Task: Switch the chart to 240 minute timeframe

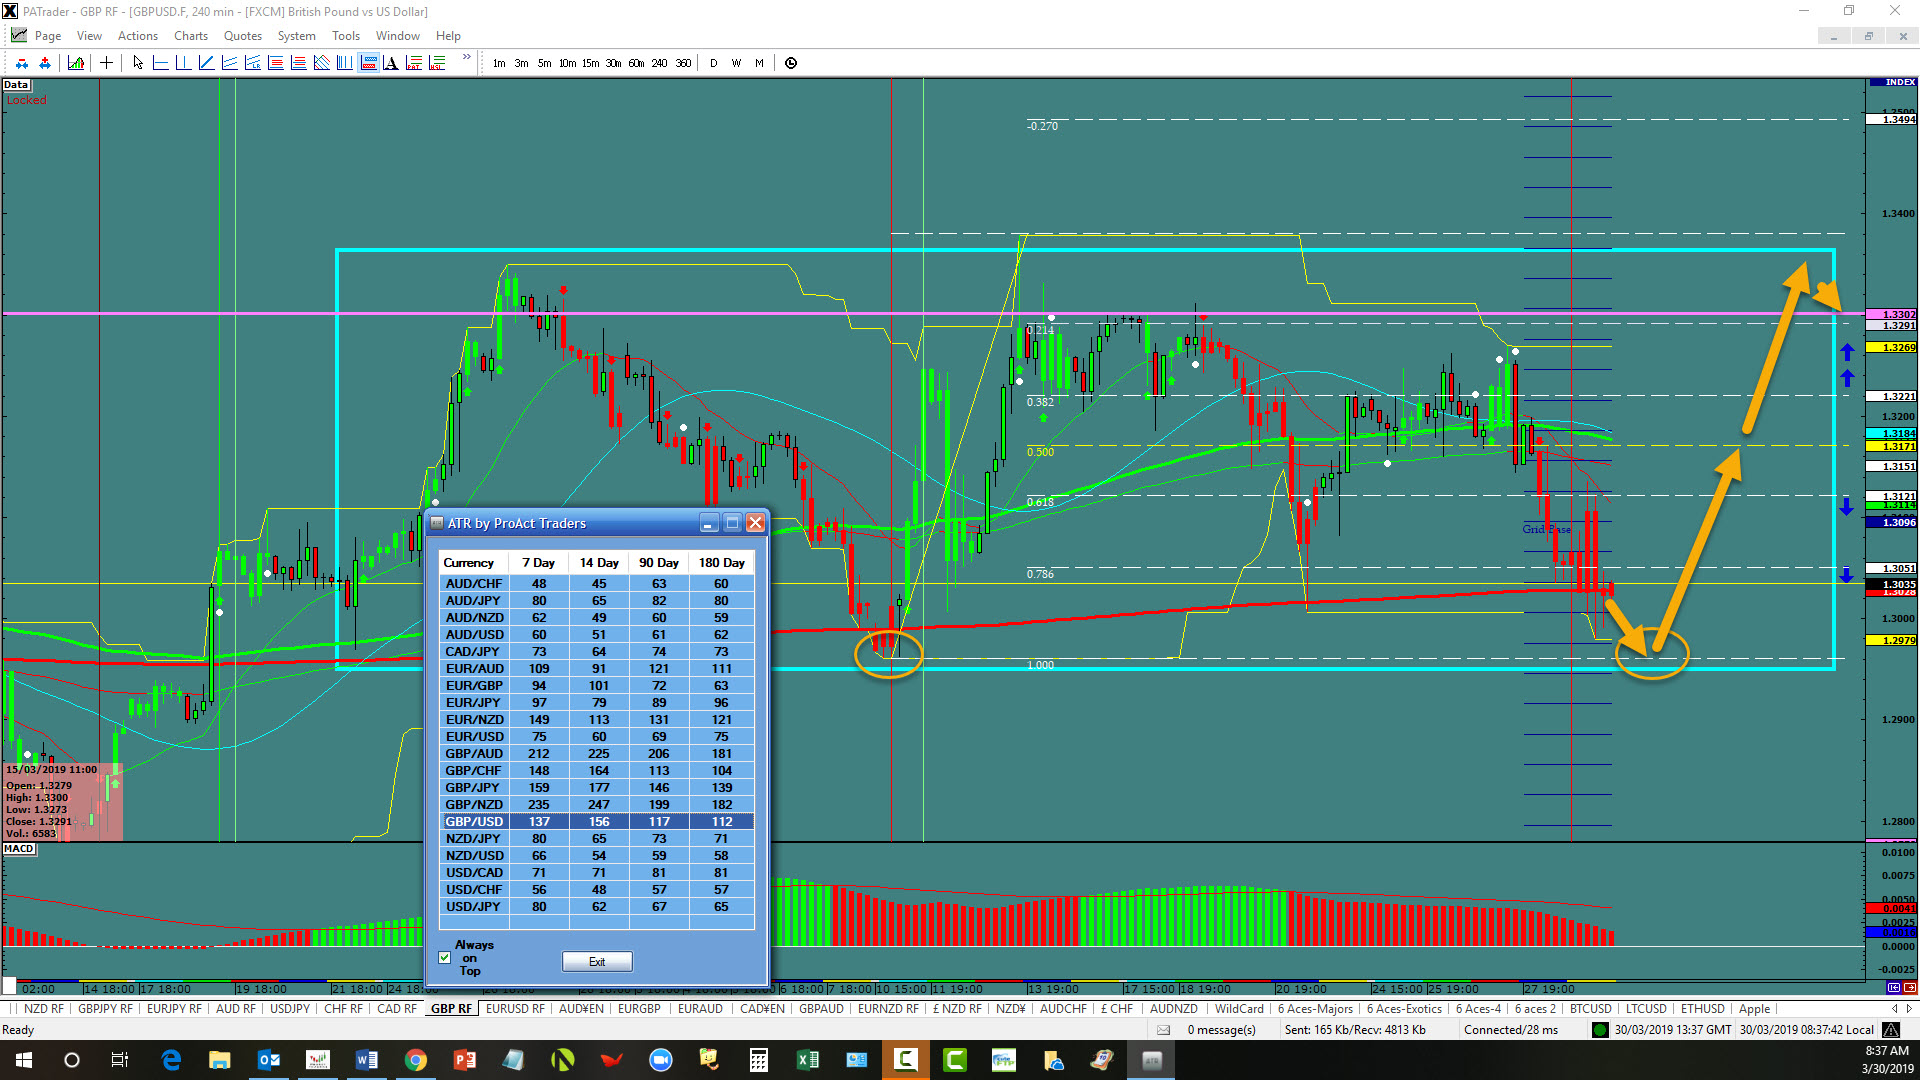Action: (x=659, y=63)
